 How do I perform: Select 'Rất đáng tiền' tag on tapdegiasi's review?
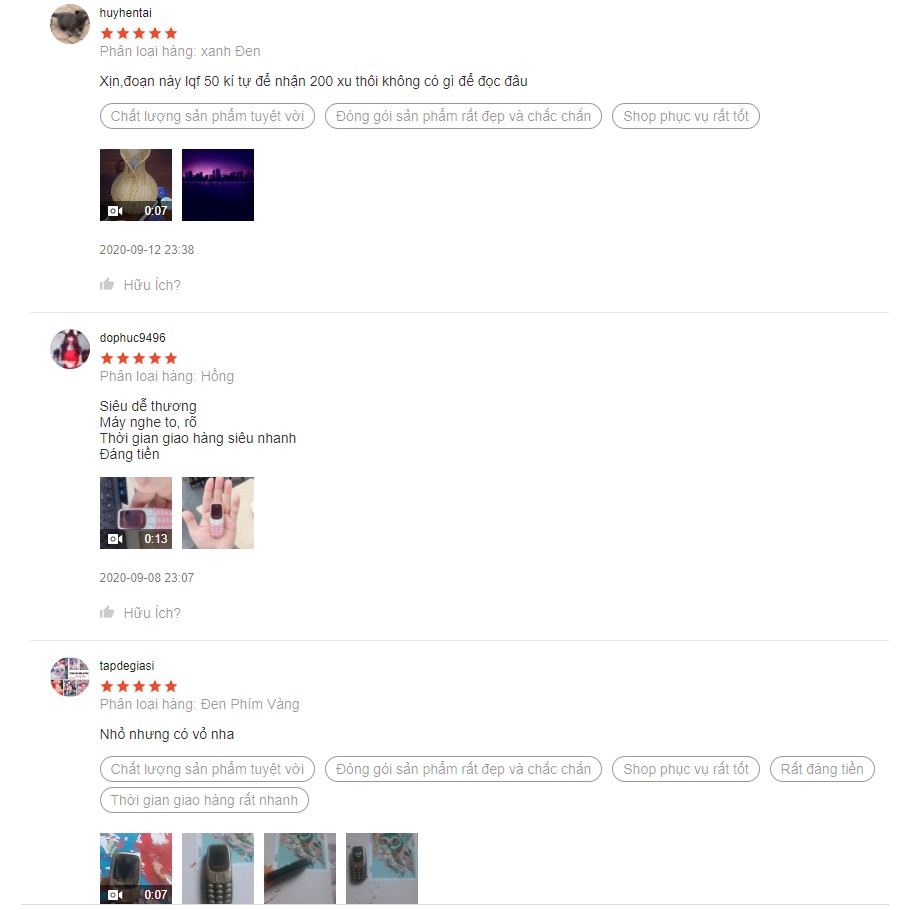point(822,769)
